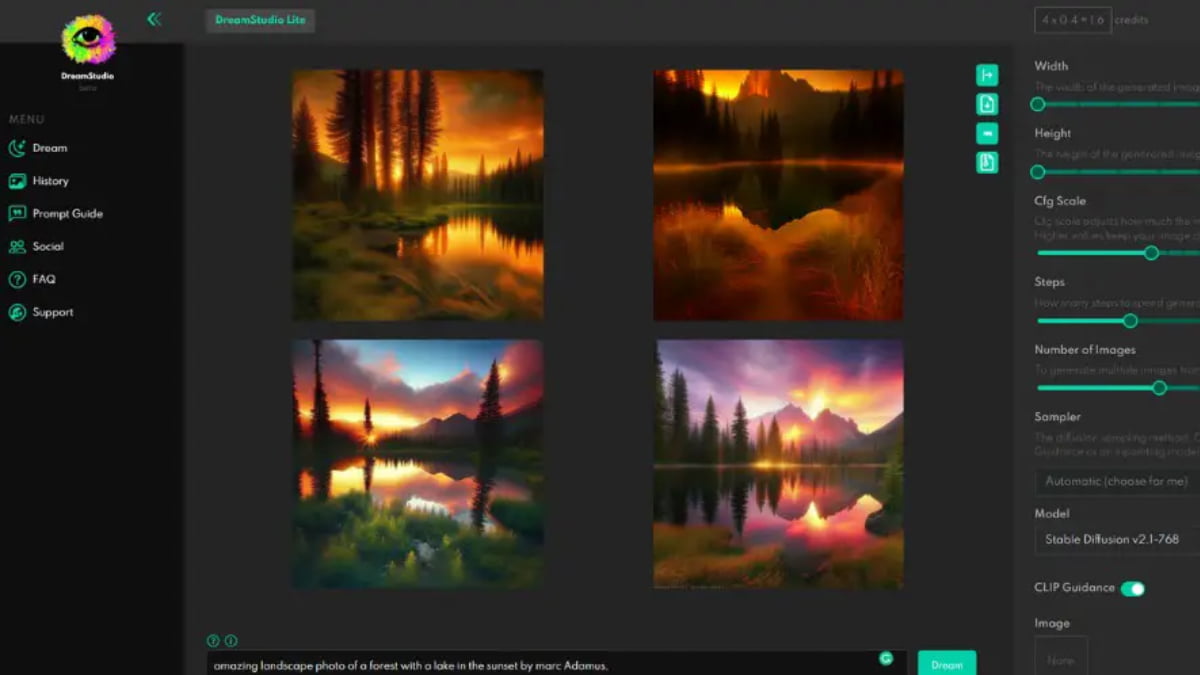Open the FAQ menu item
1200x675 pixels.
pyautogui.click(x=43, y=280)
